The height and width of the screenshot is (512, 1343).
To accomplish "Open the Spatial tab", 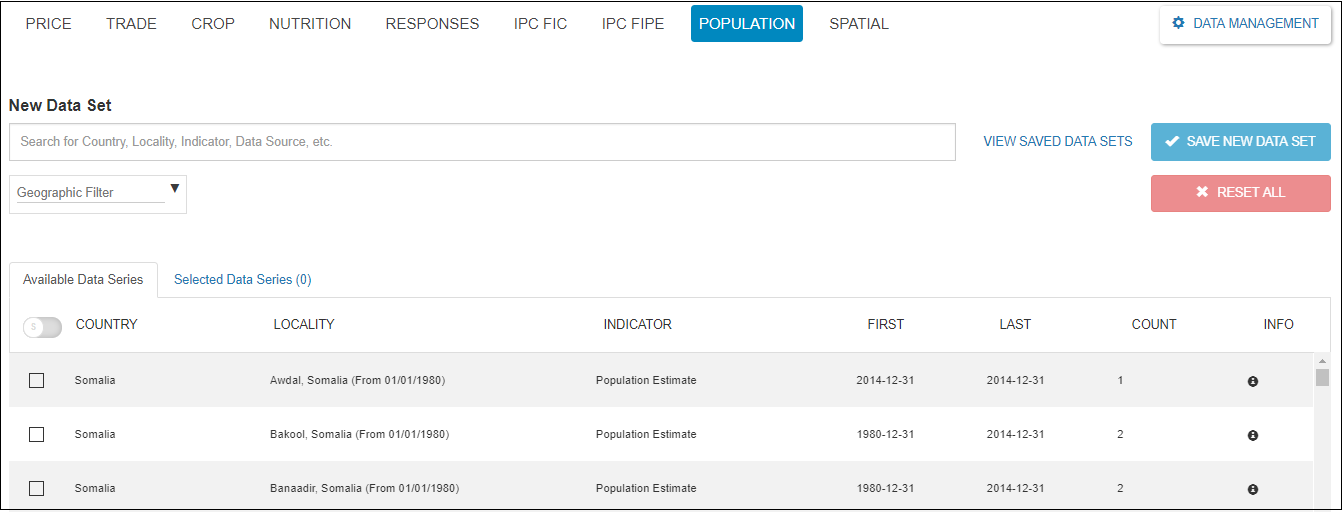I will tap(858, 24).
